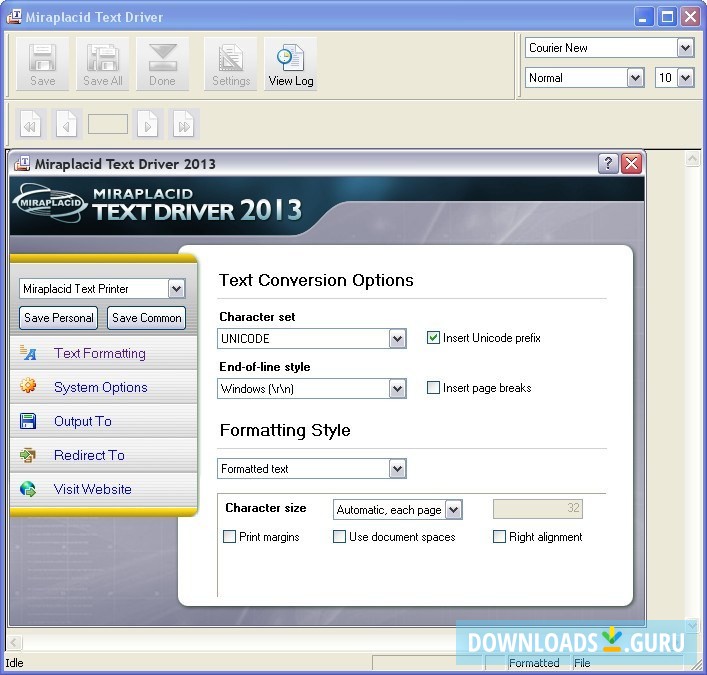Click the character size value field
This screenshot has height=675, width=707.
point(538,509)
